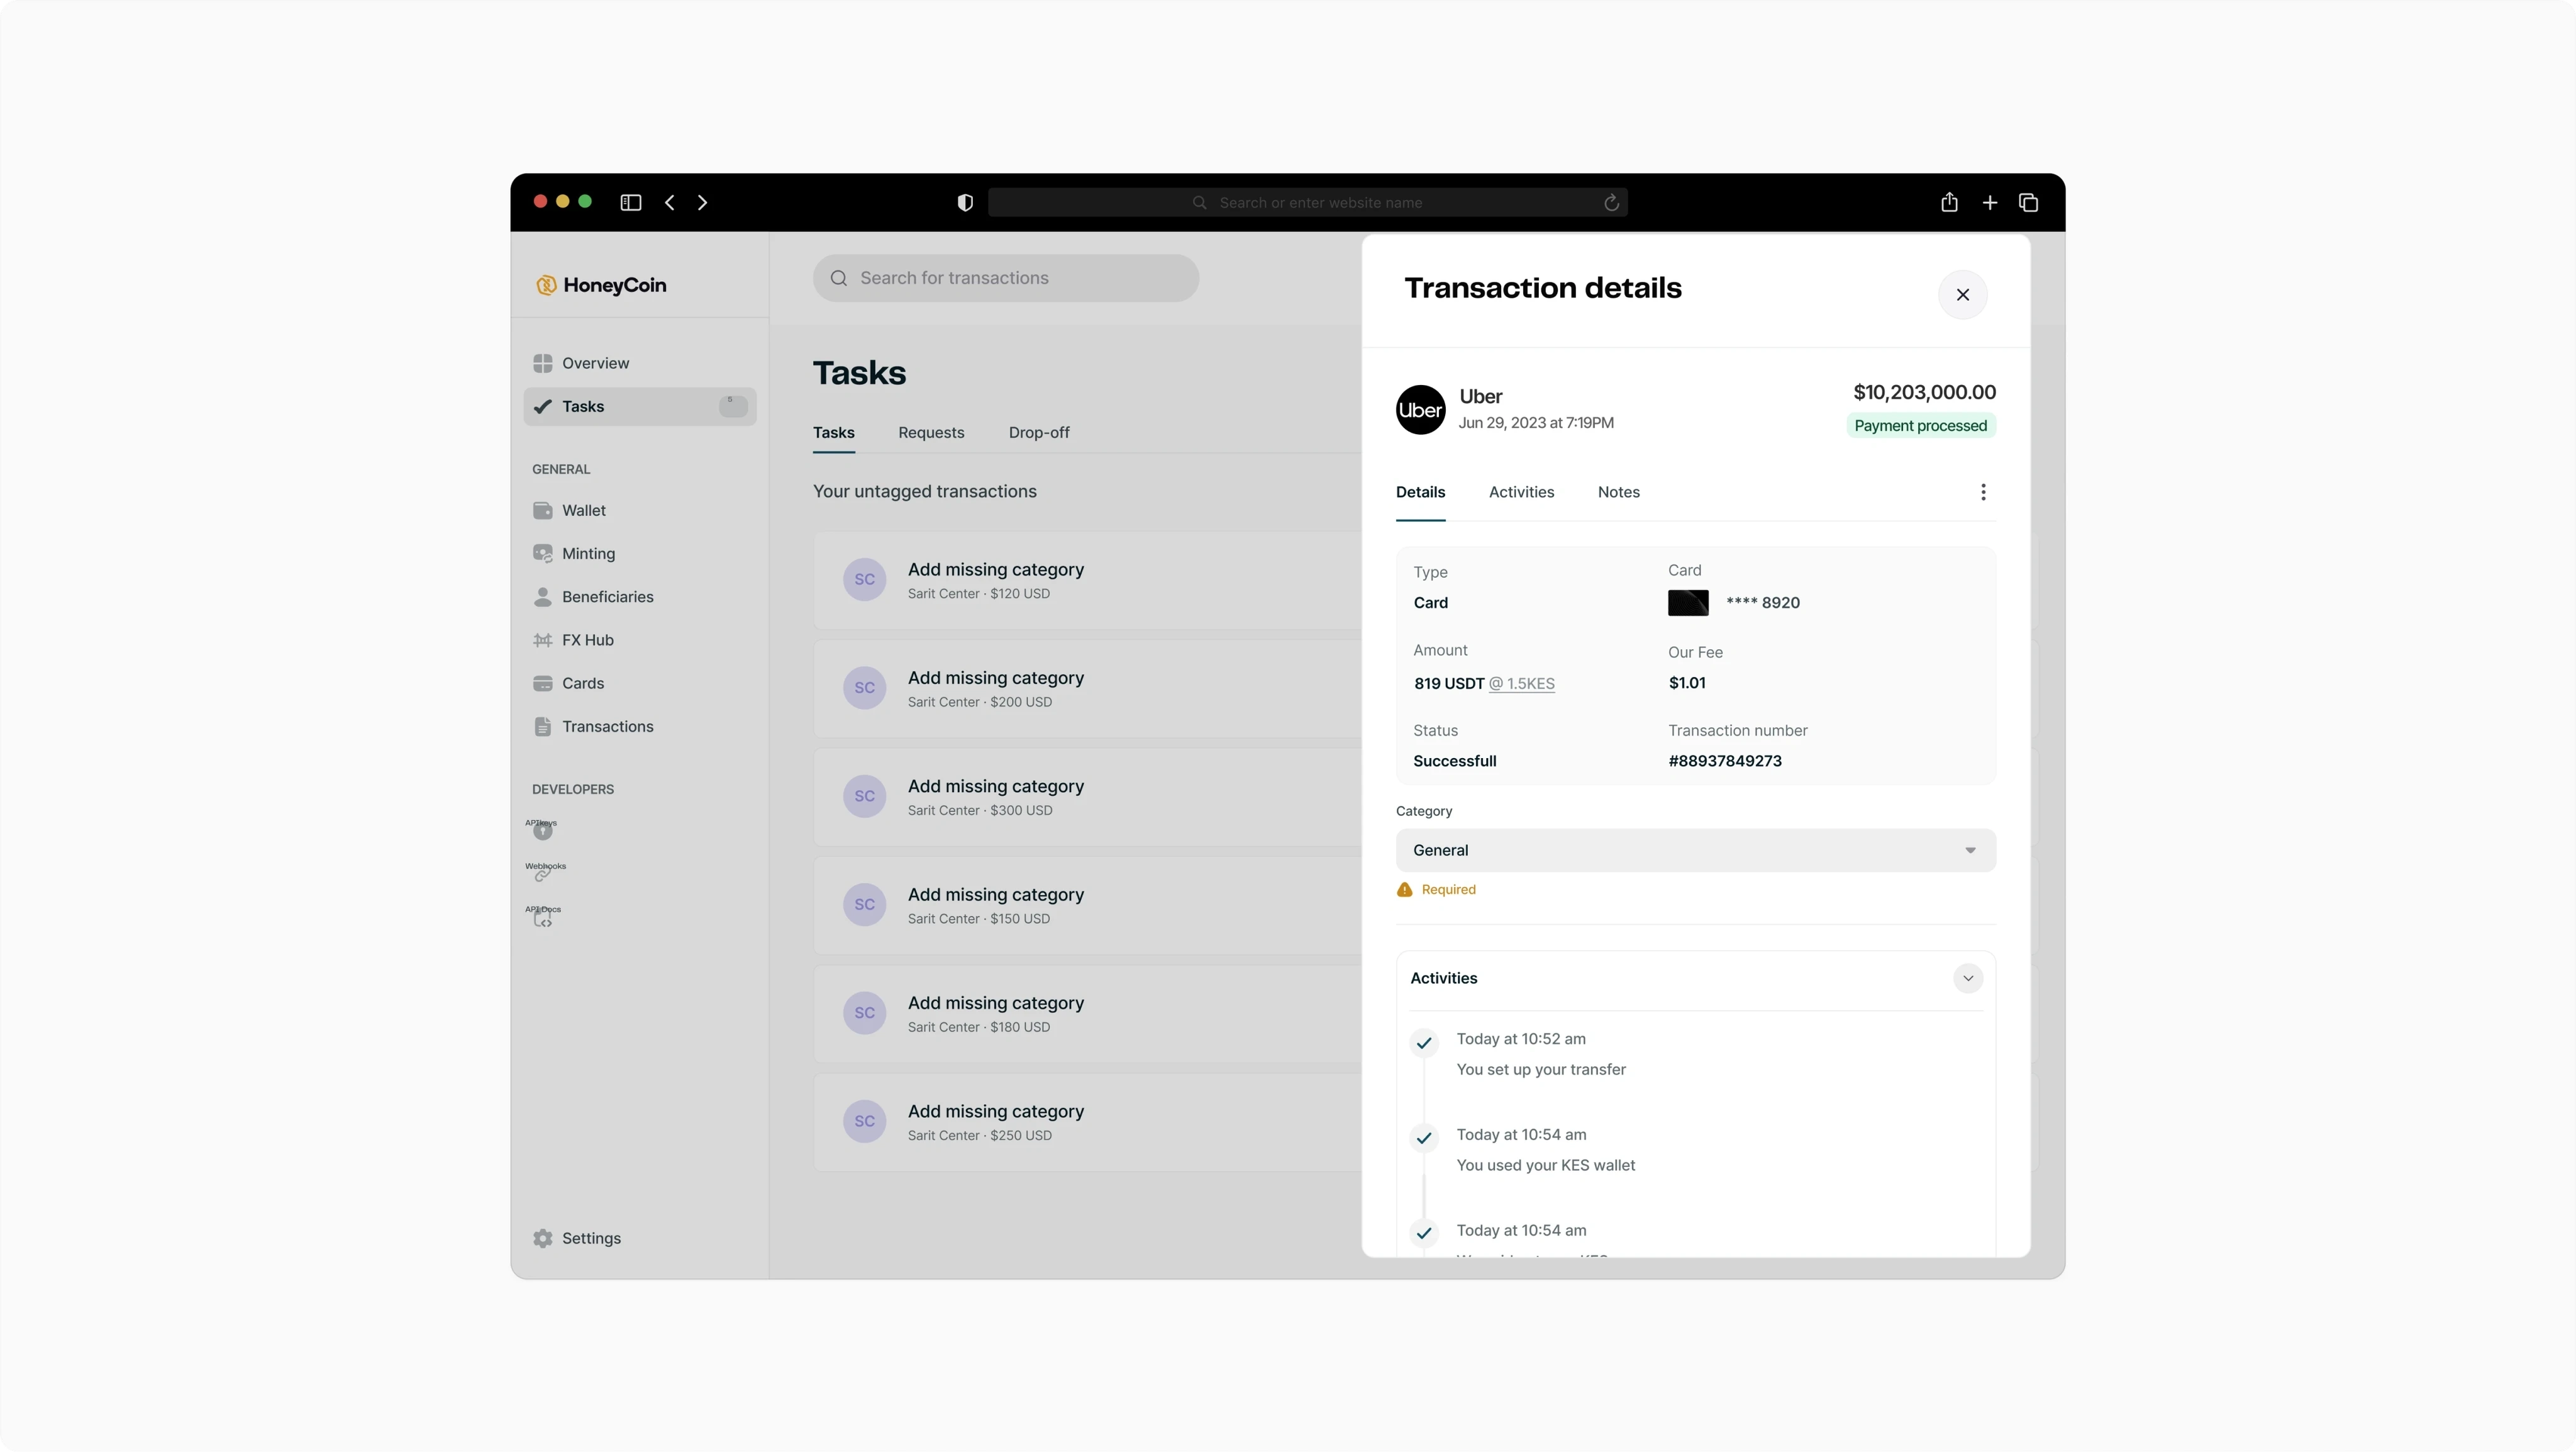Open Minting from the sidebar
Image resolution: width=2576 pixels, height=1452 pixels.
pyautogui.click(x=587, y=554)
